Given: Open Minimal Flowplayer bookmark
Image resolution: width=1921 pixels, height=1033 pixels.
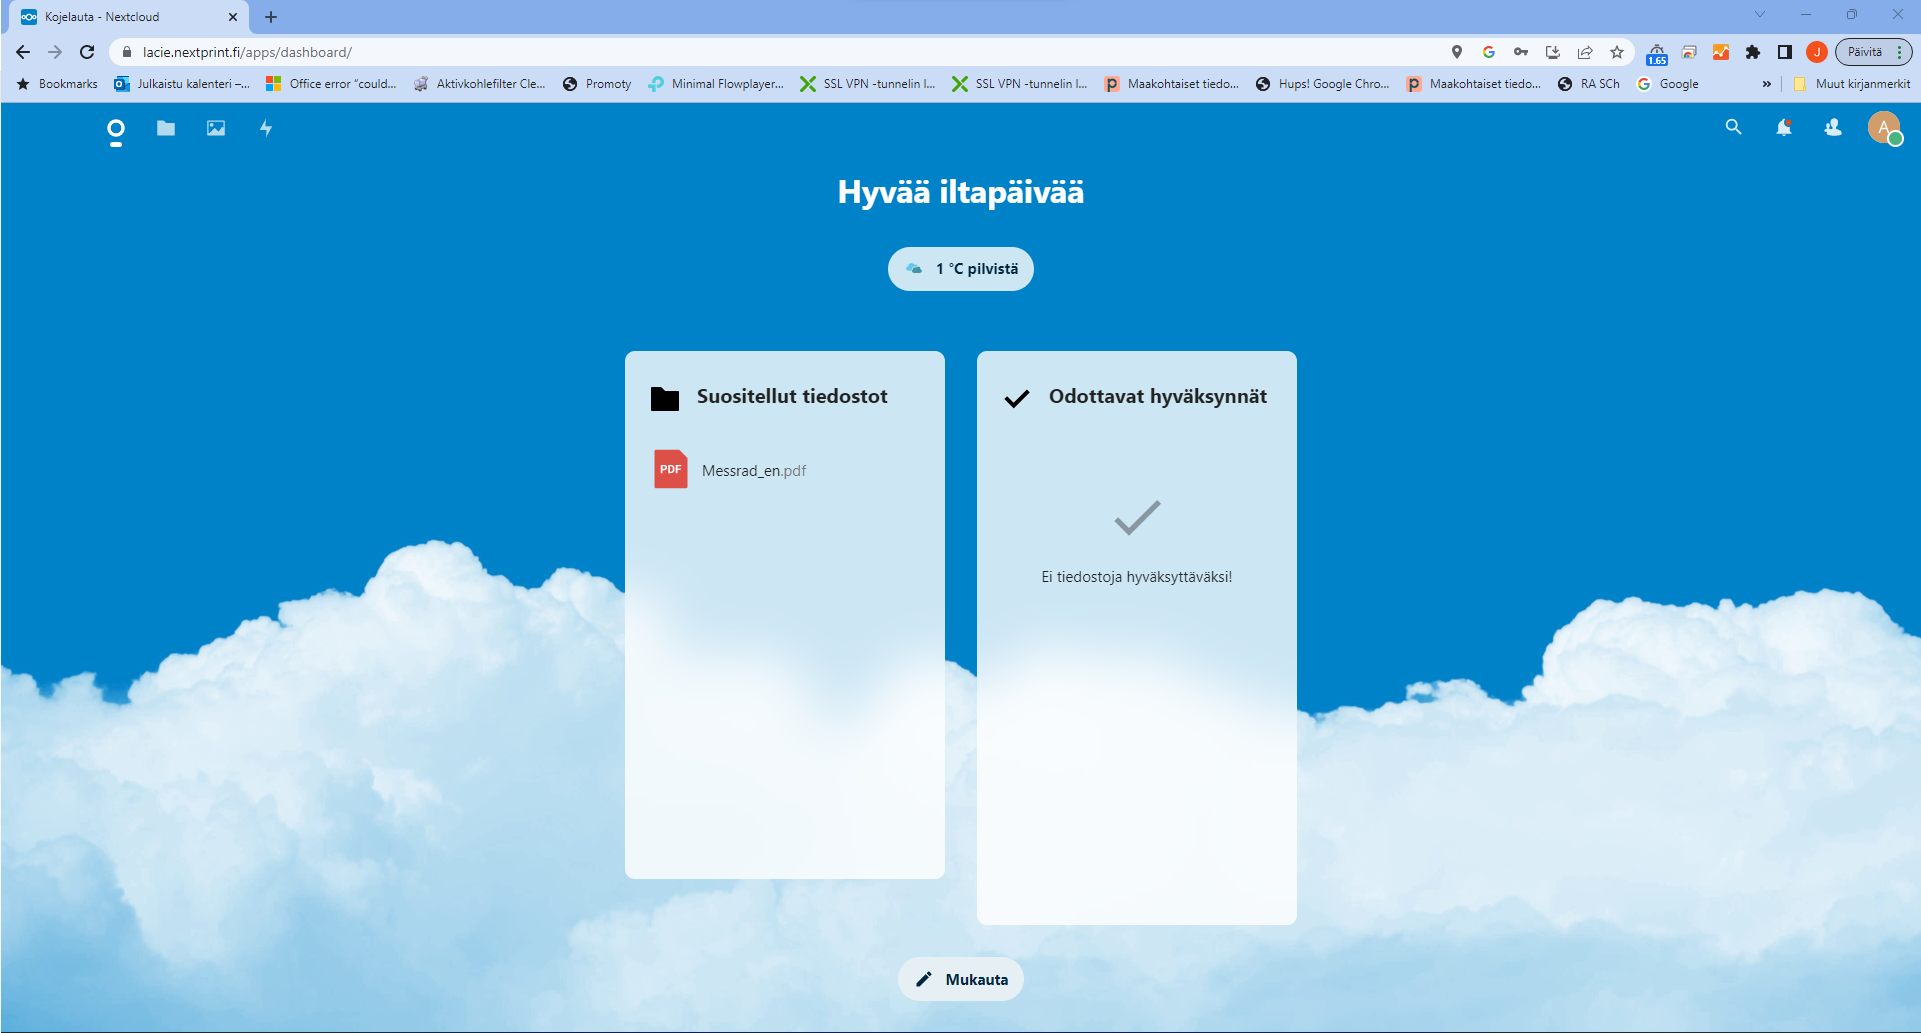Looking at the screenshot, I should click(716, 84).
